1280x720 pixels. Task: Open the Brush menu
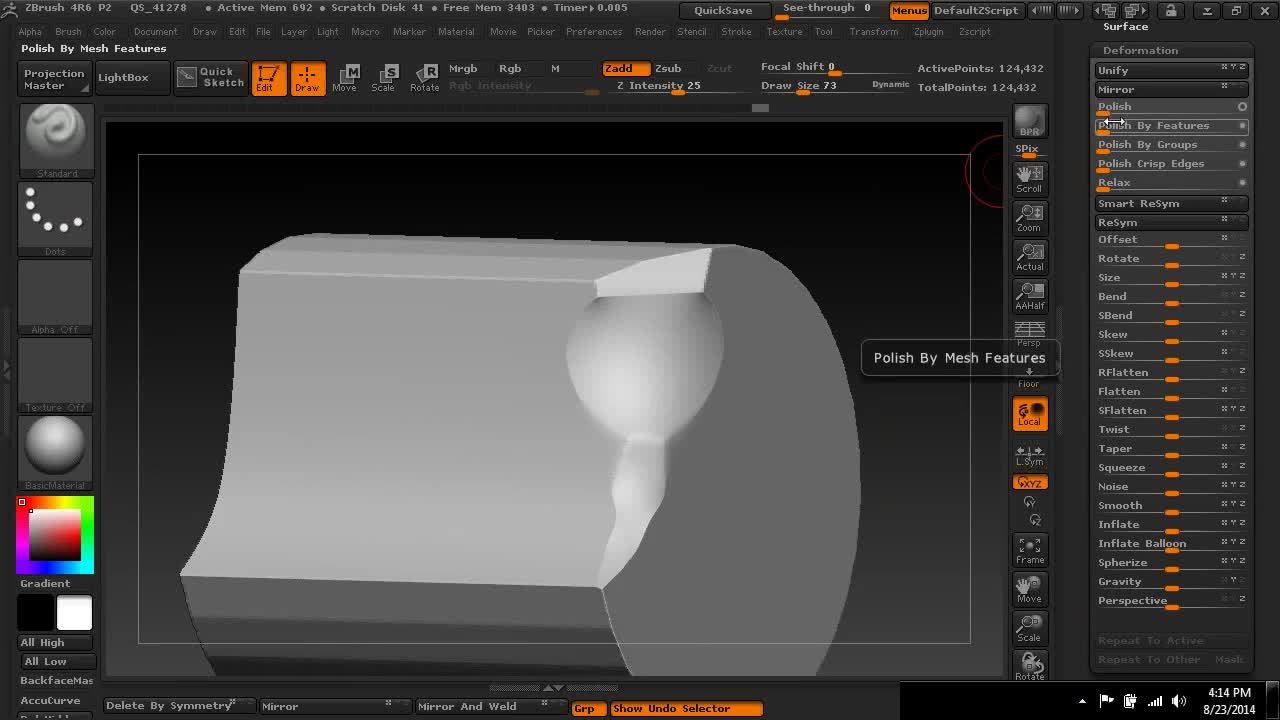point(68,32)
